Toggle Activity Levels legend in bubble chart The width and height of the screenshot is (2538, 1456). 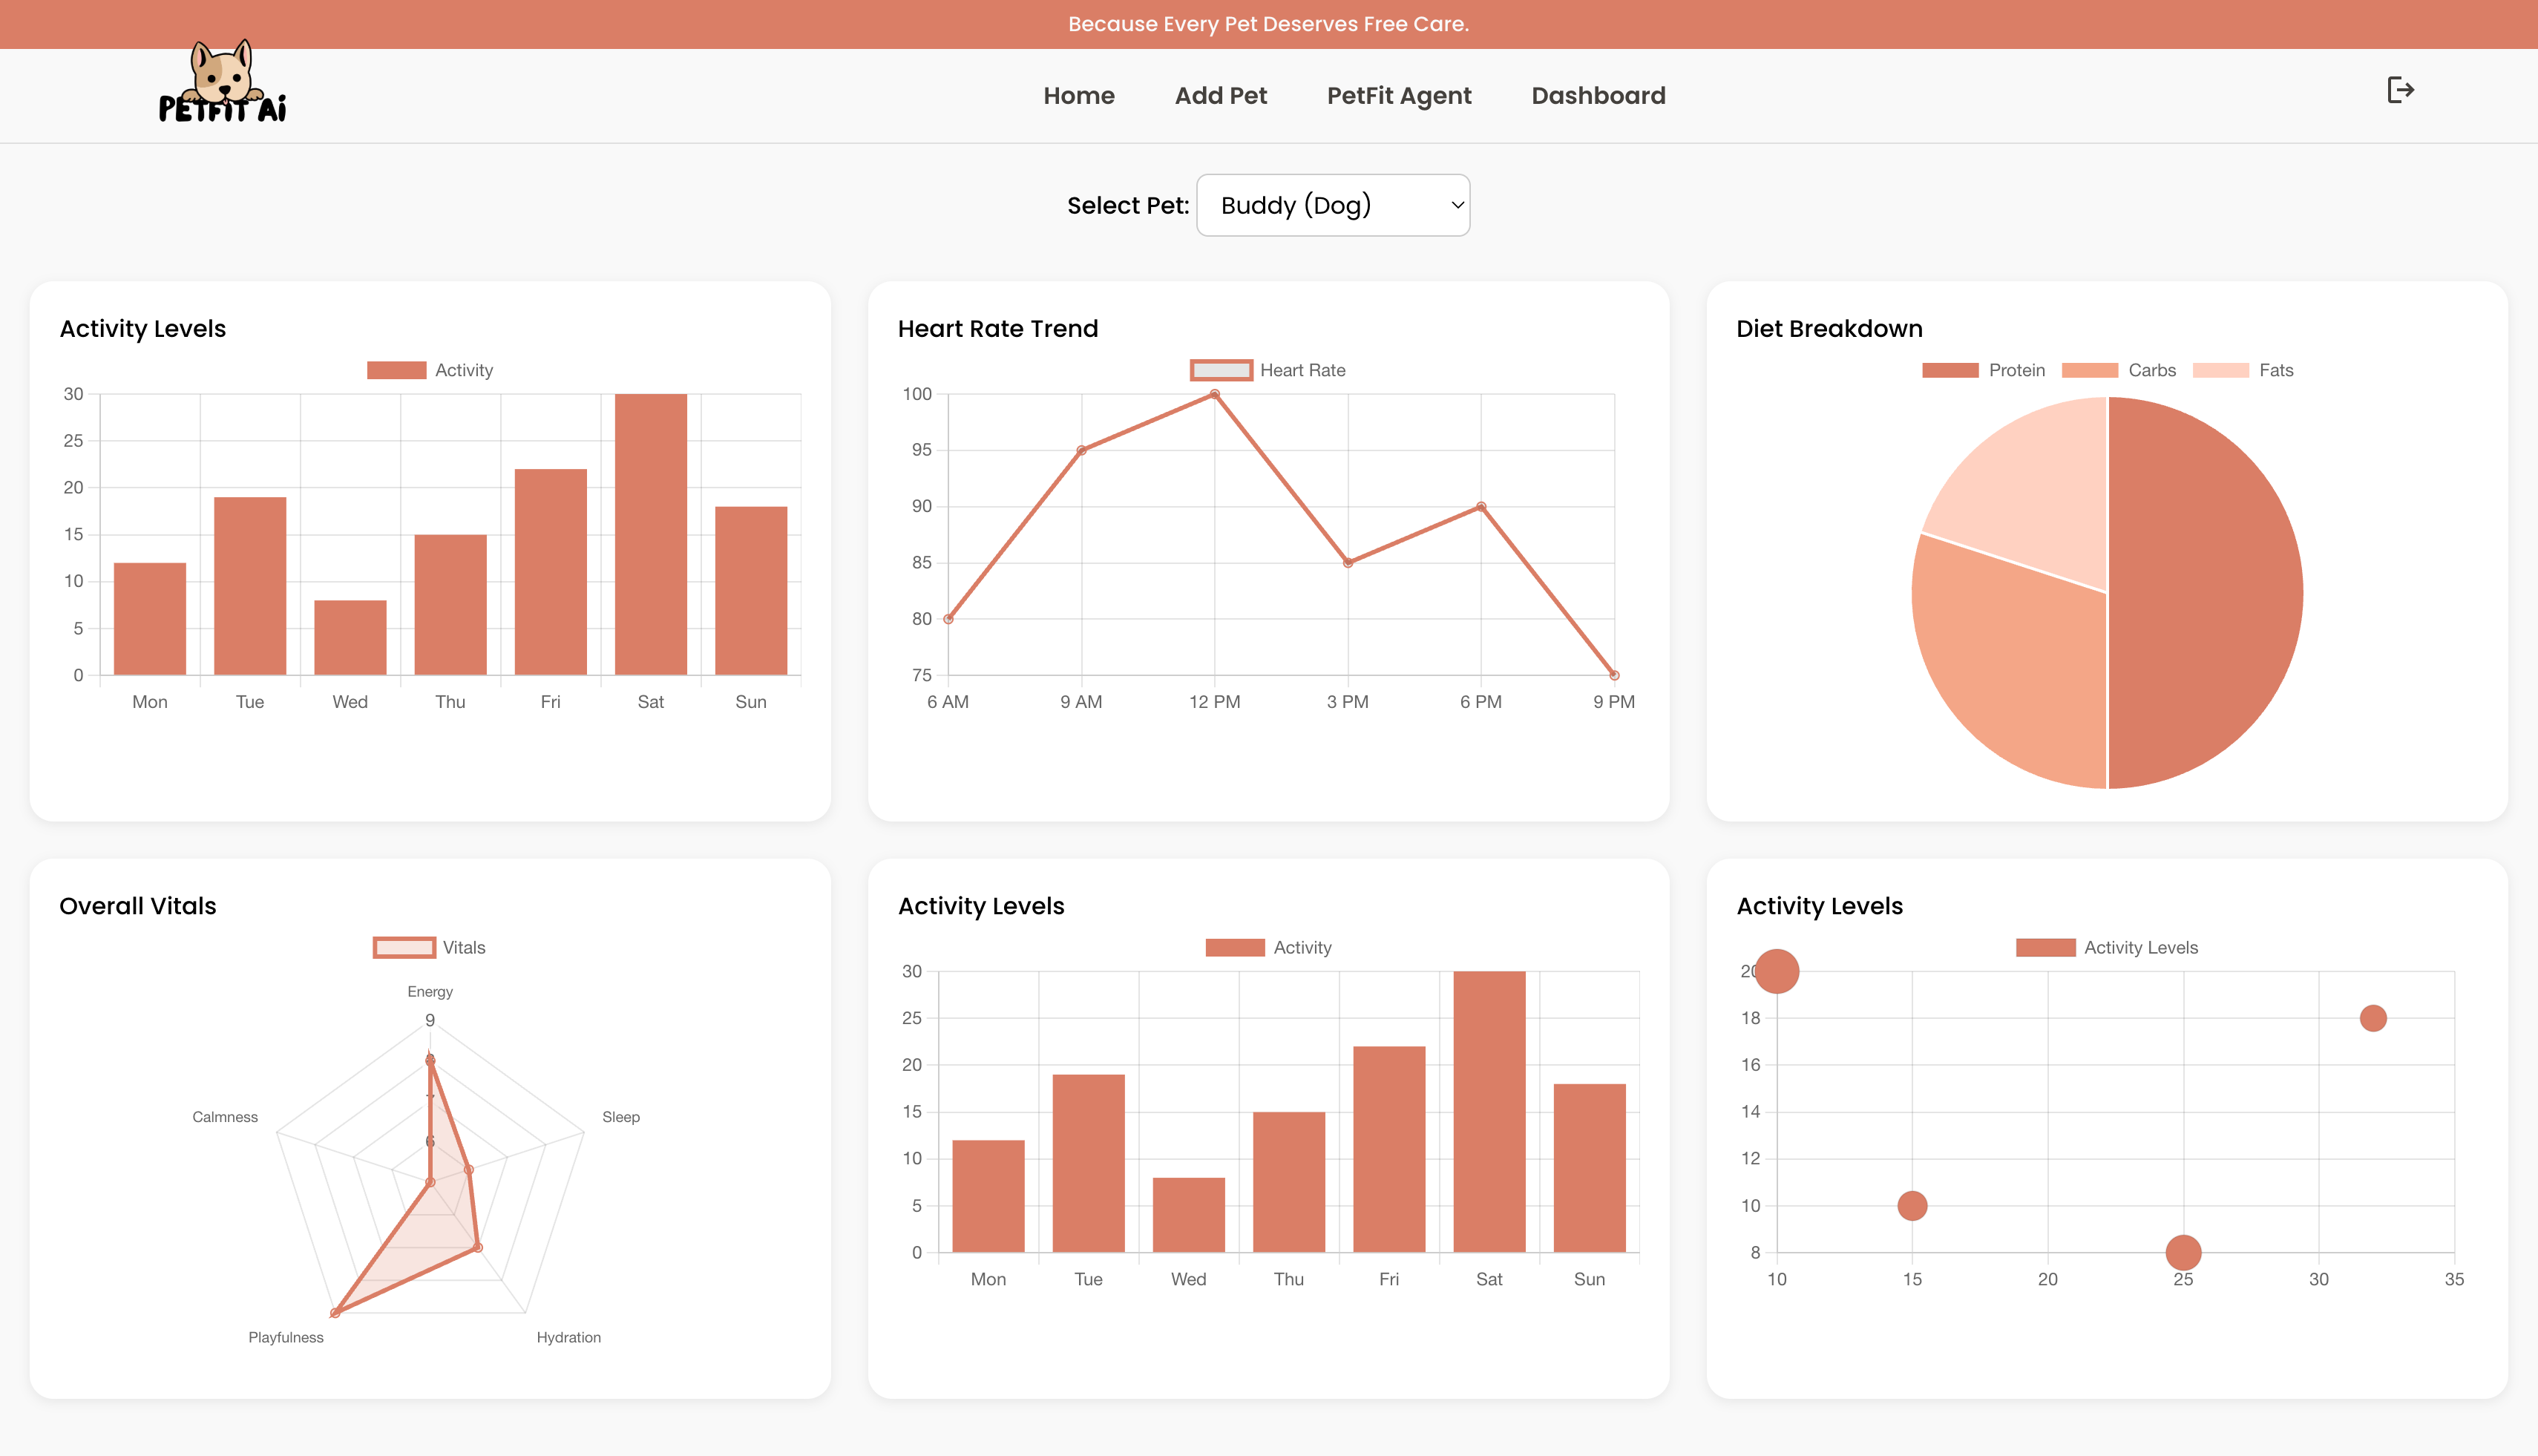pyautogui.click(x=2045, y=947)
